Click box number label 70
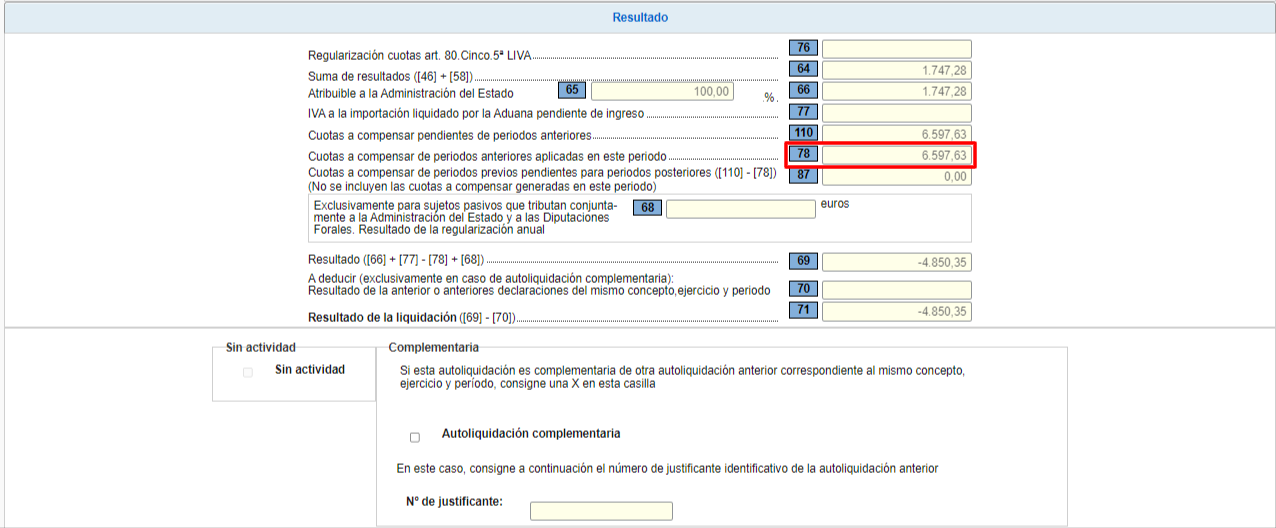The height and width of the screenshot is (528, 1276). [803, 289]
